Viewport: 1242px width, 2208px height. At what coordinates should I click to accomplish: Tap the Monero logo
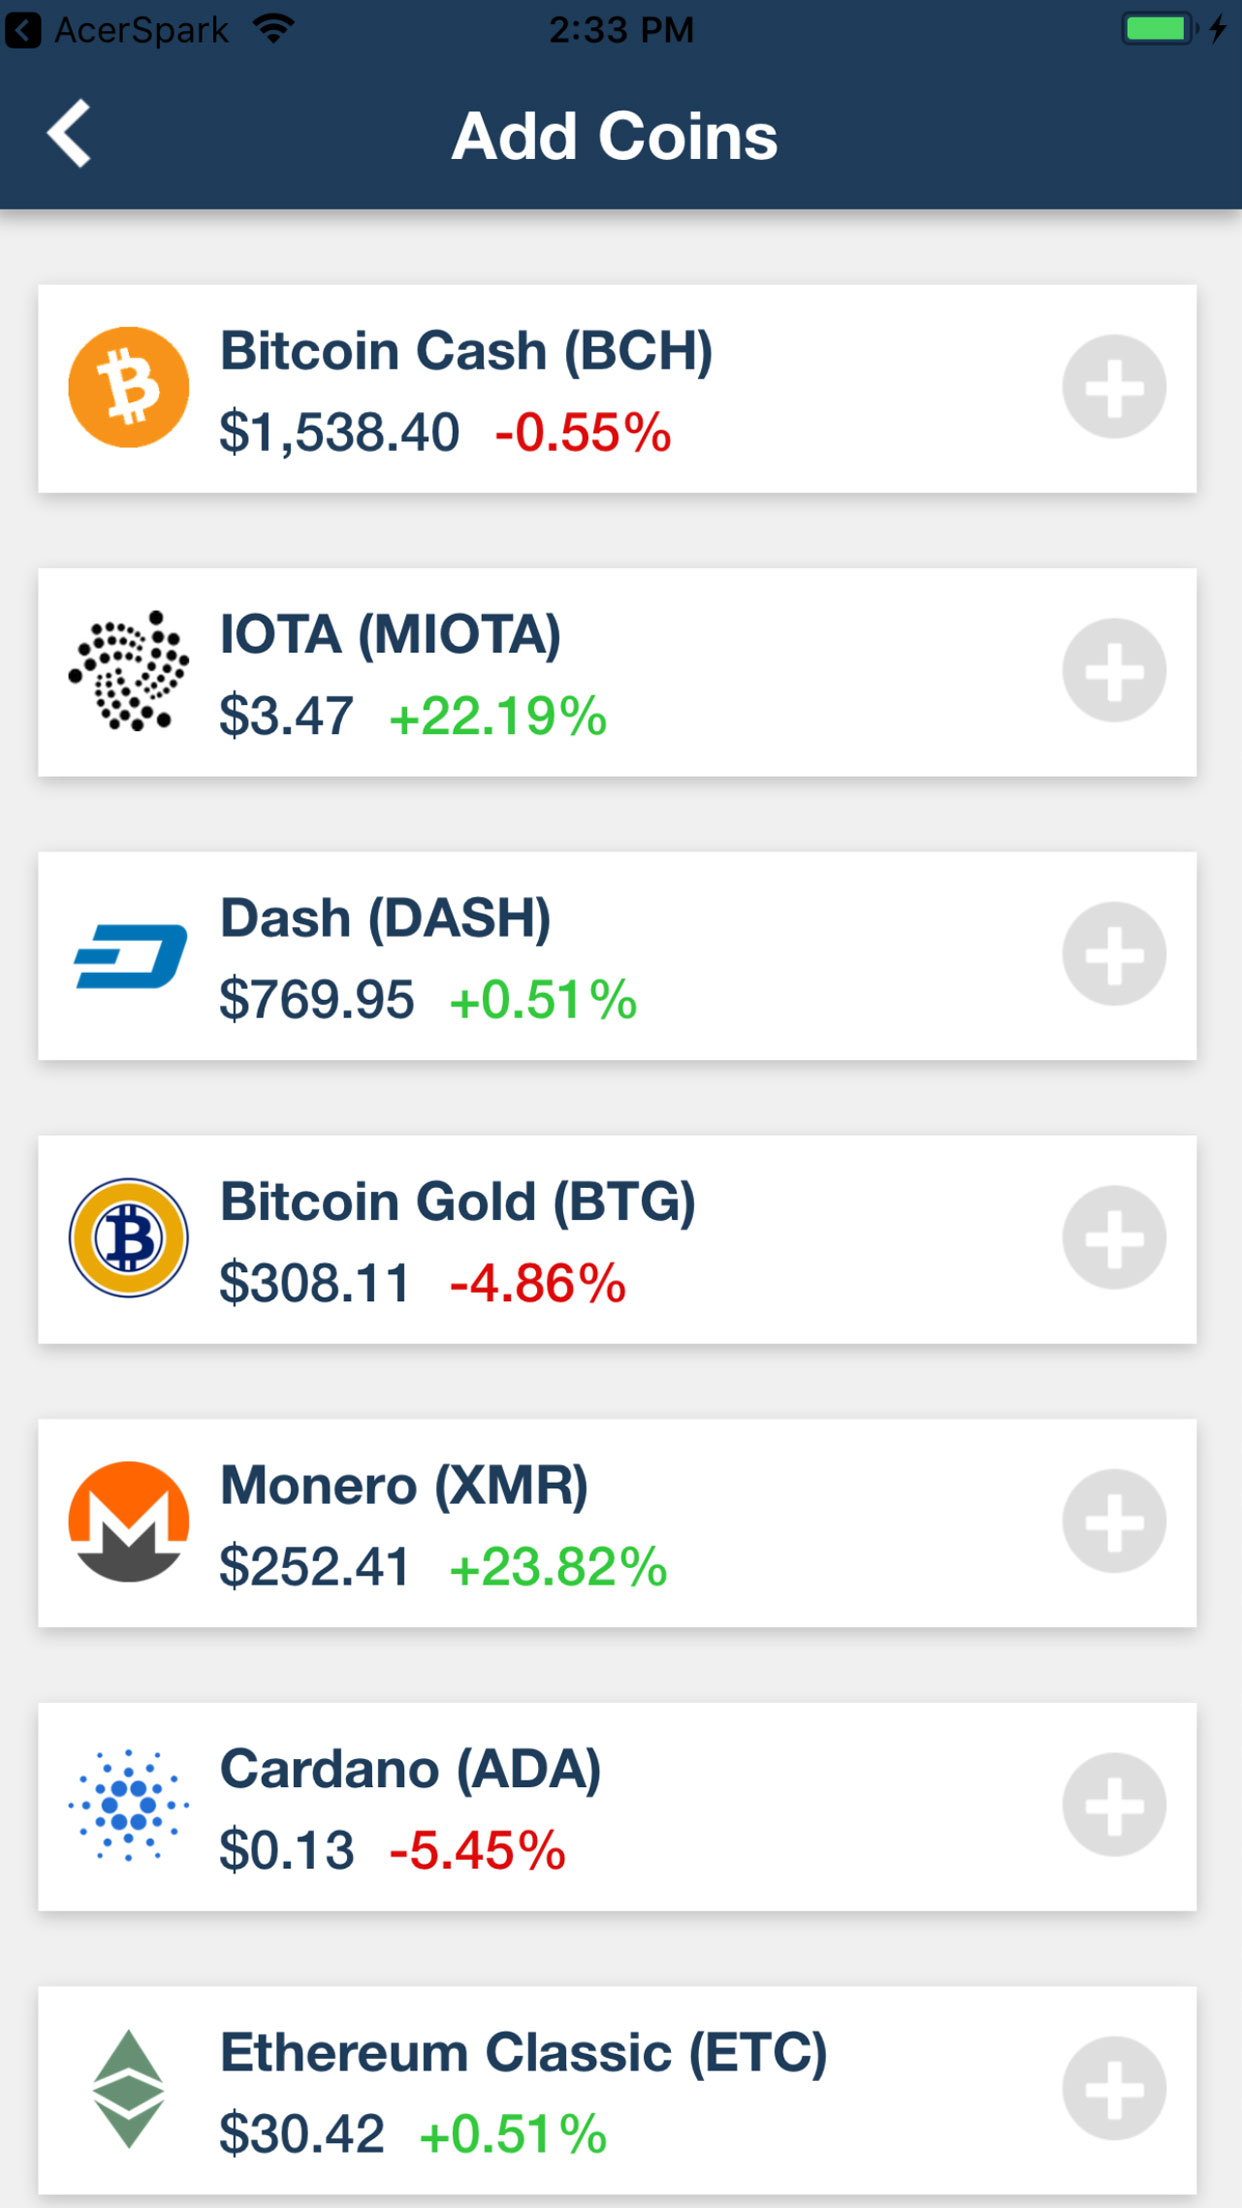(129, 1521)
